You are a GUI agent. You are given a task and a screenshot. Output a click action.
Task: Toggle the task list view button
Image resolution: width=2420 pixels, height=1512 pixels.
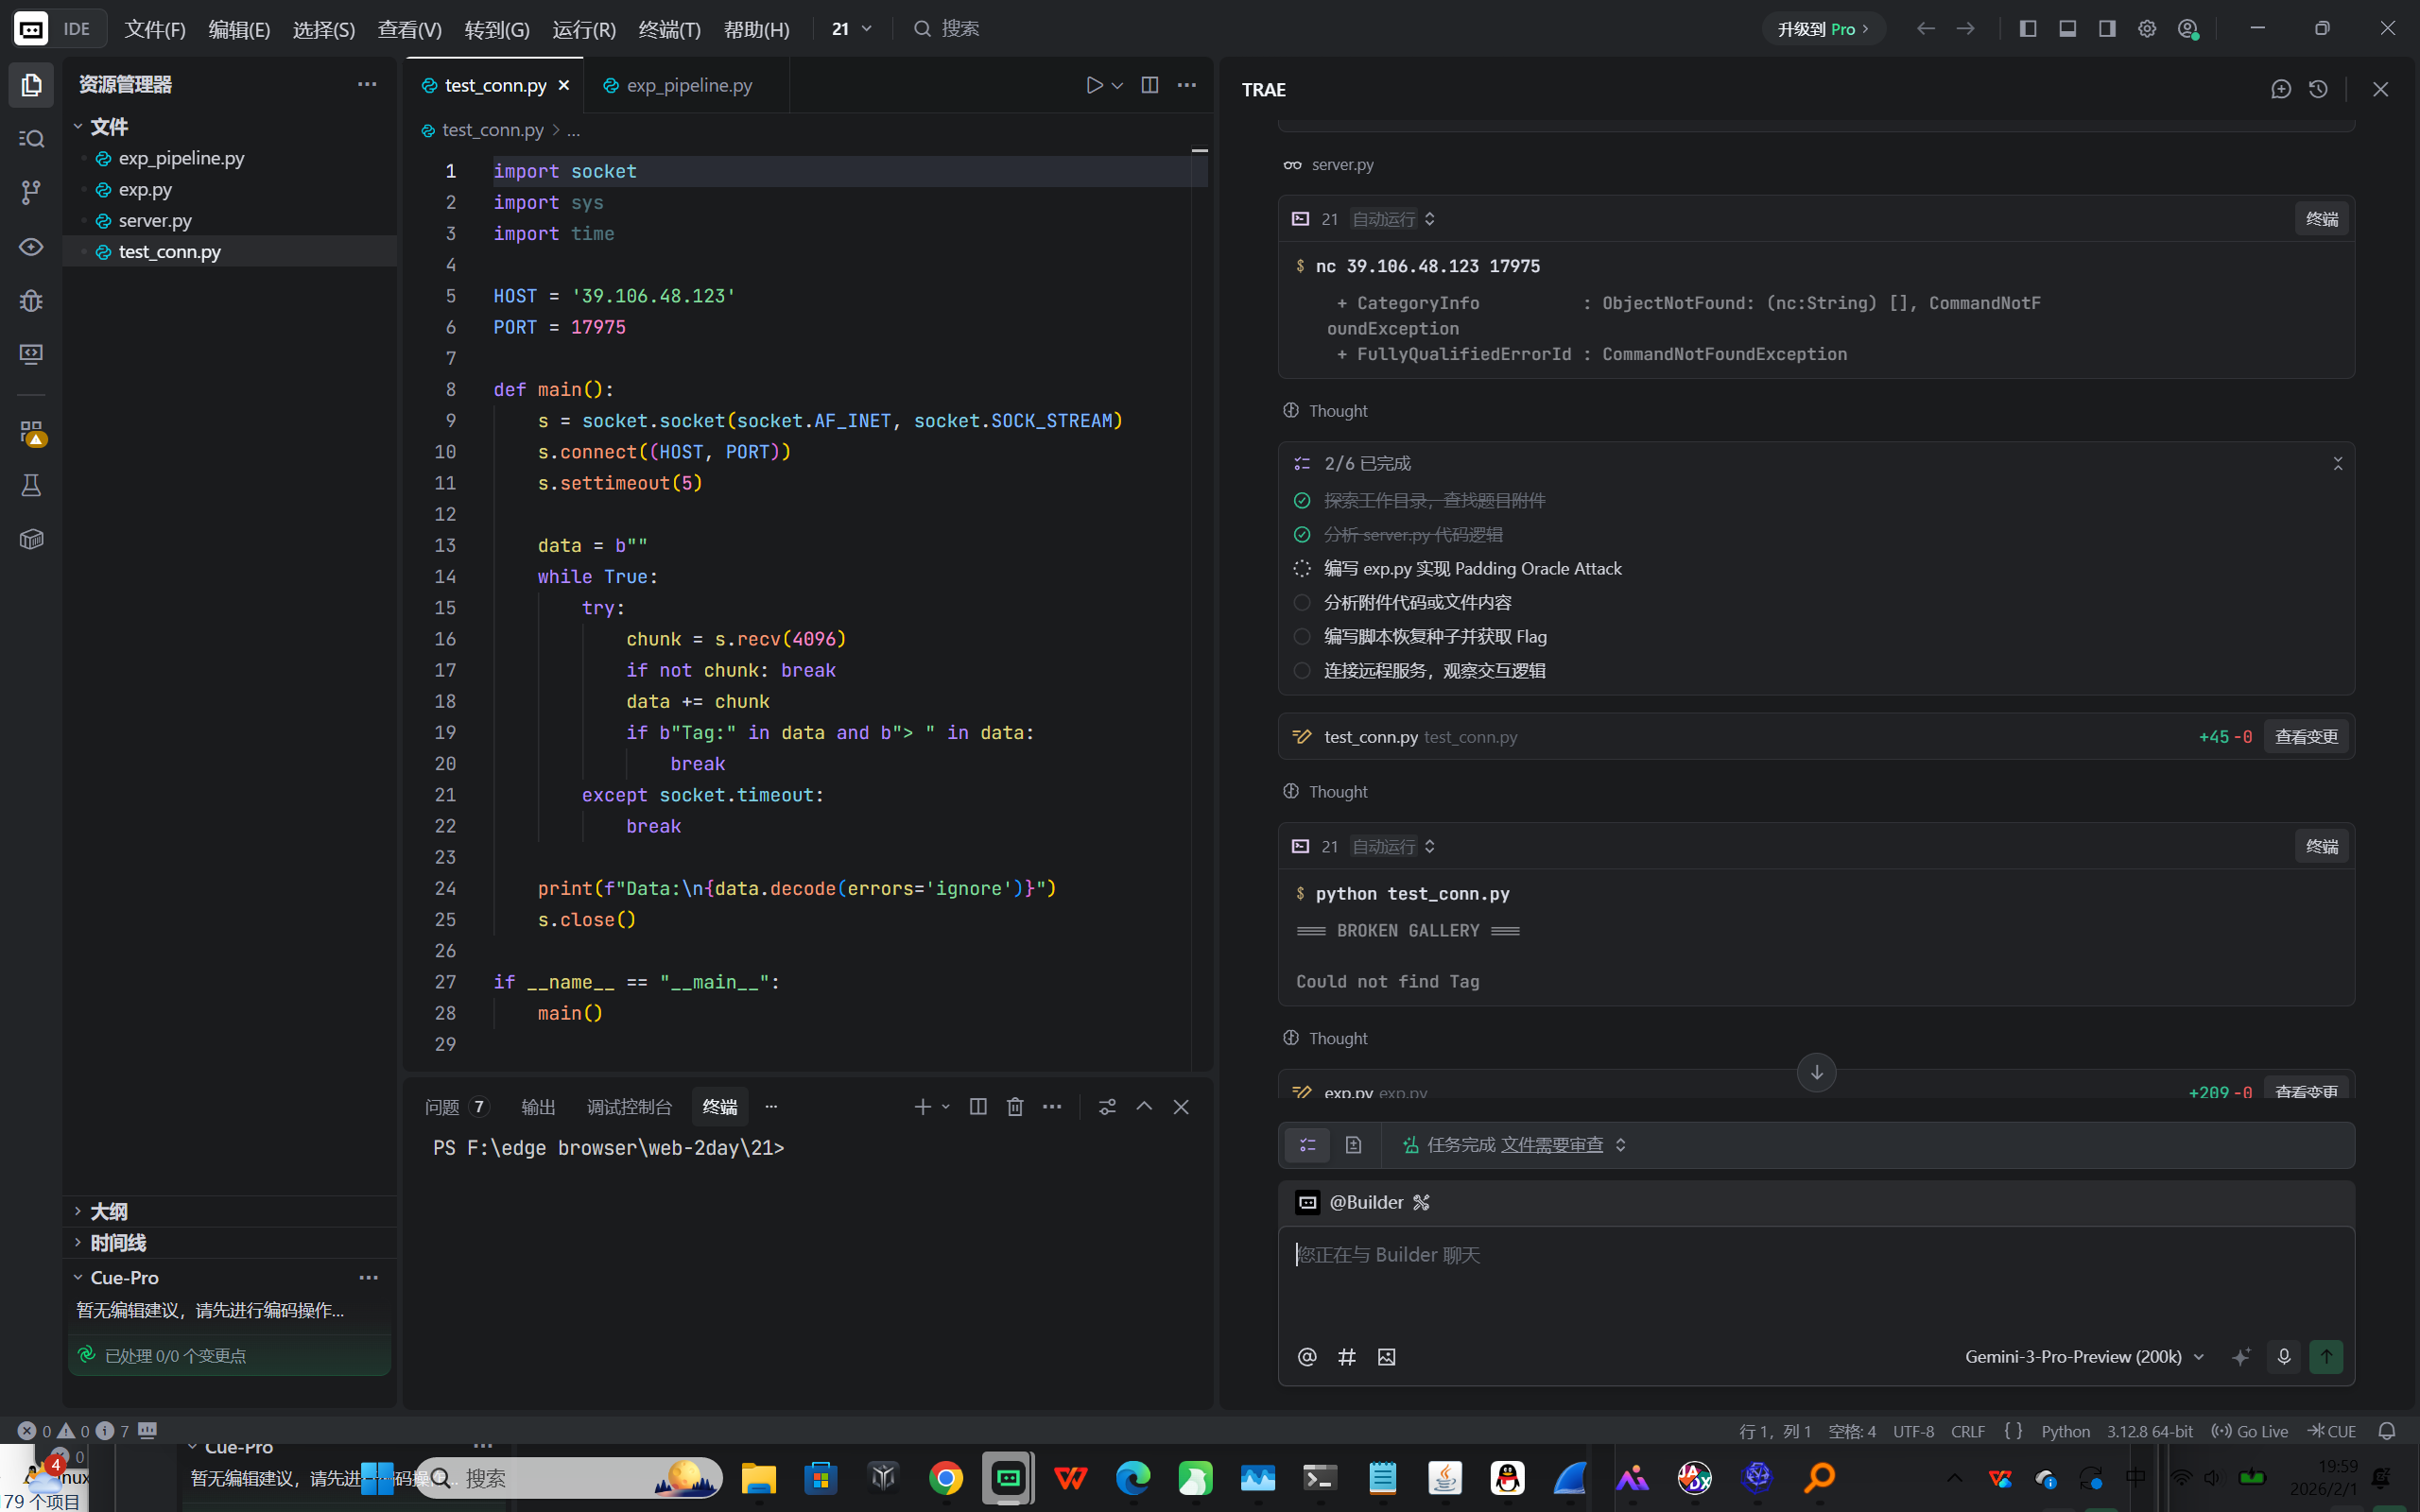[x=1308, y=1145]
